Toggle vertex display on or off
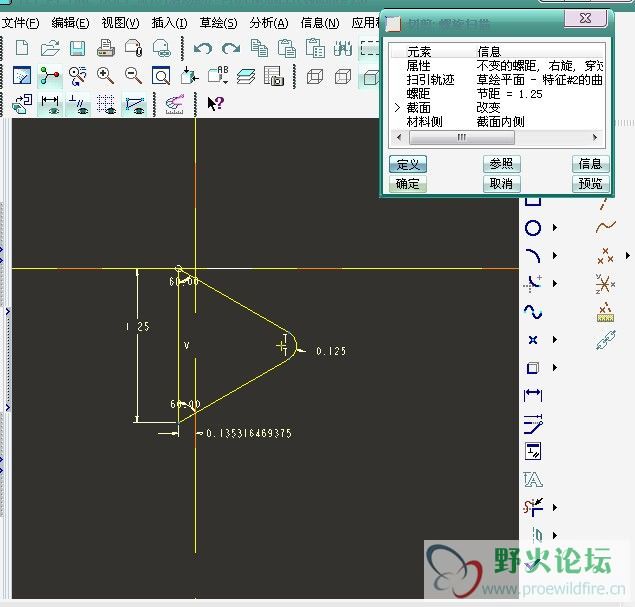The height and width of the screenshot is (607, 635). (x=134, y=104)
